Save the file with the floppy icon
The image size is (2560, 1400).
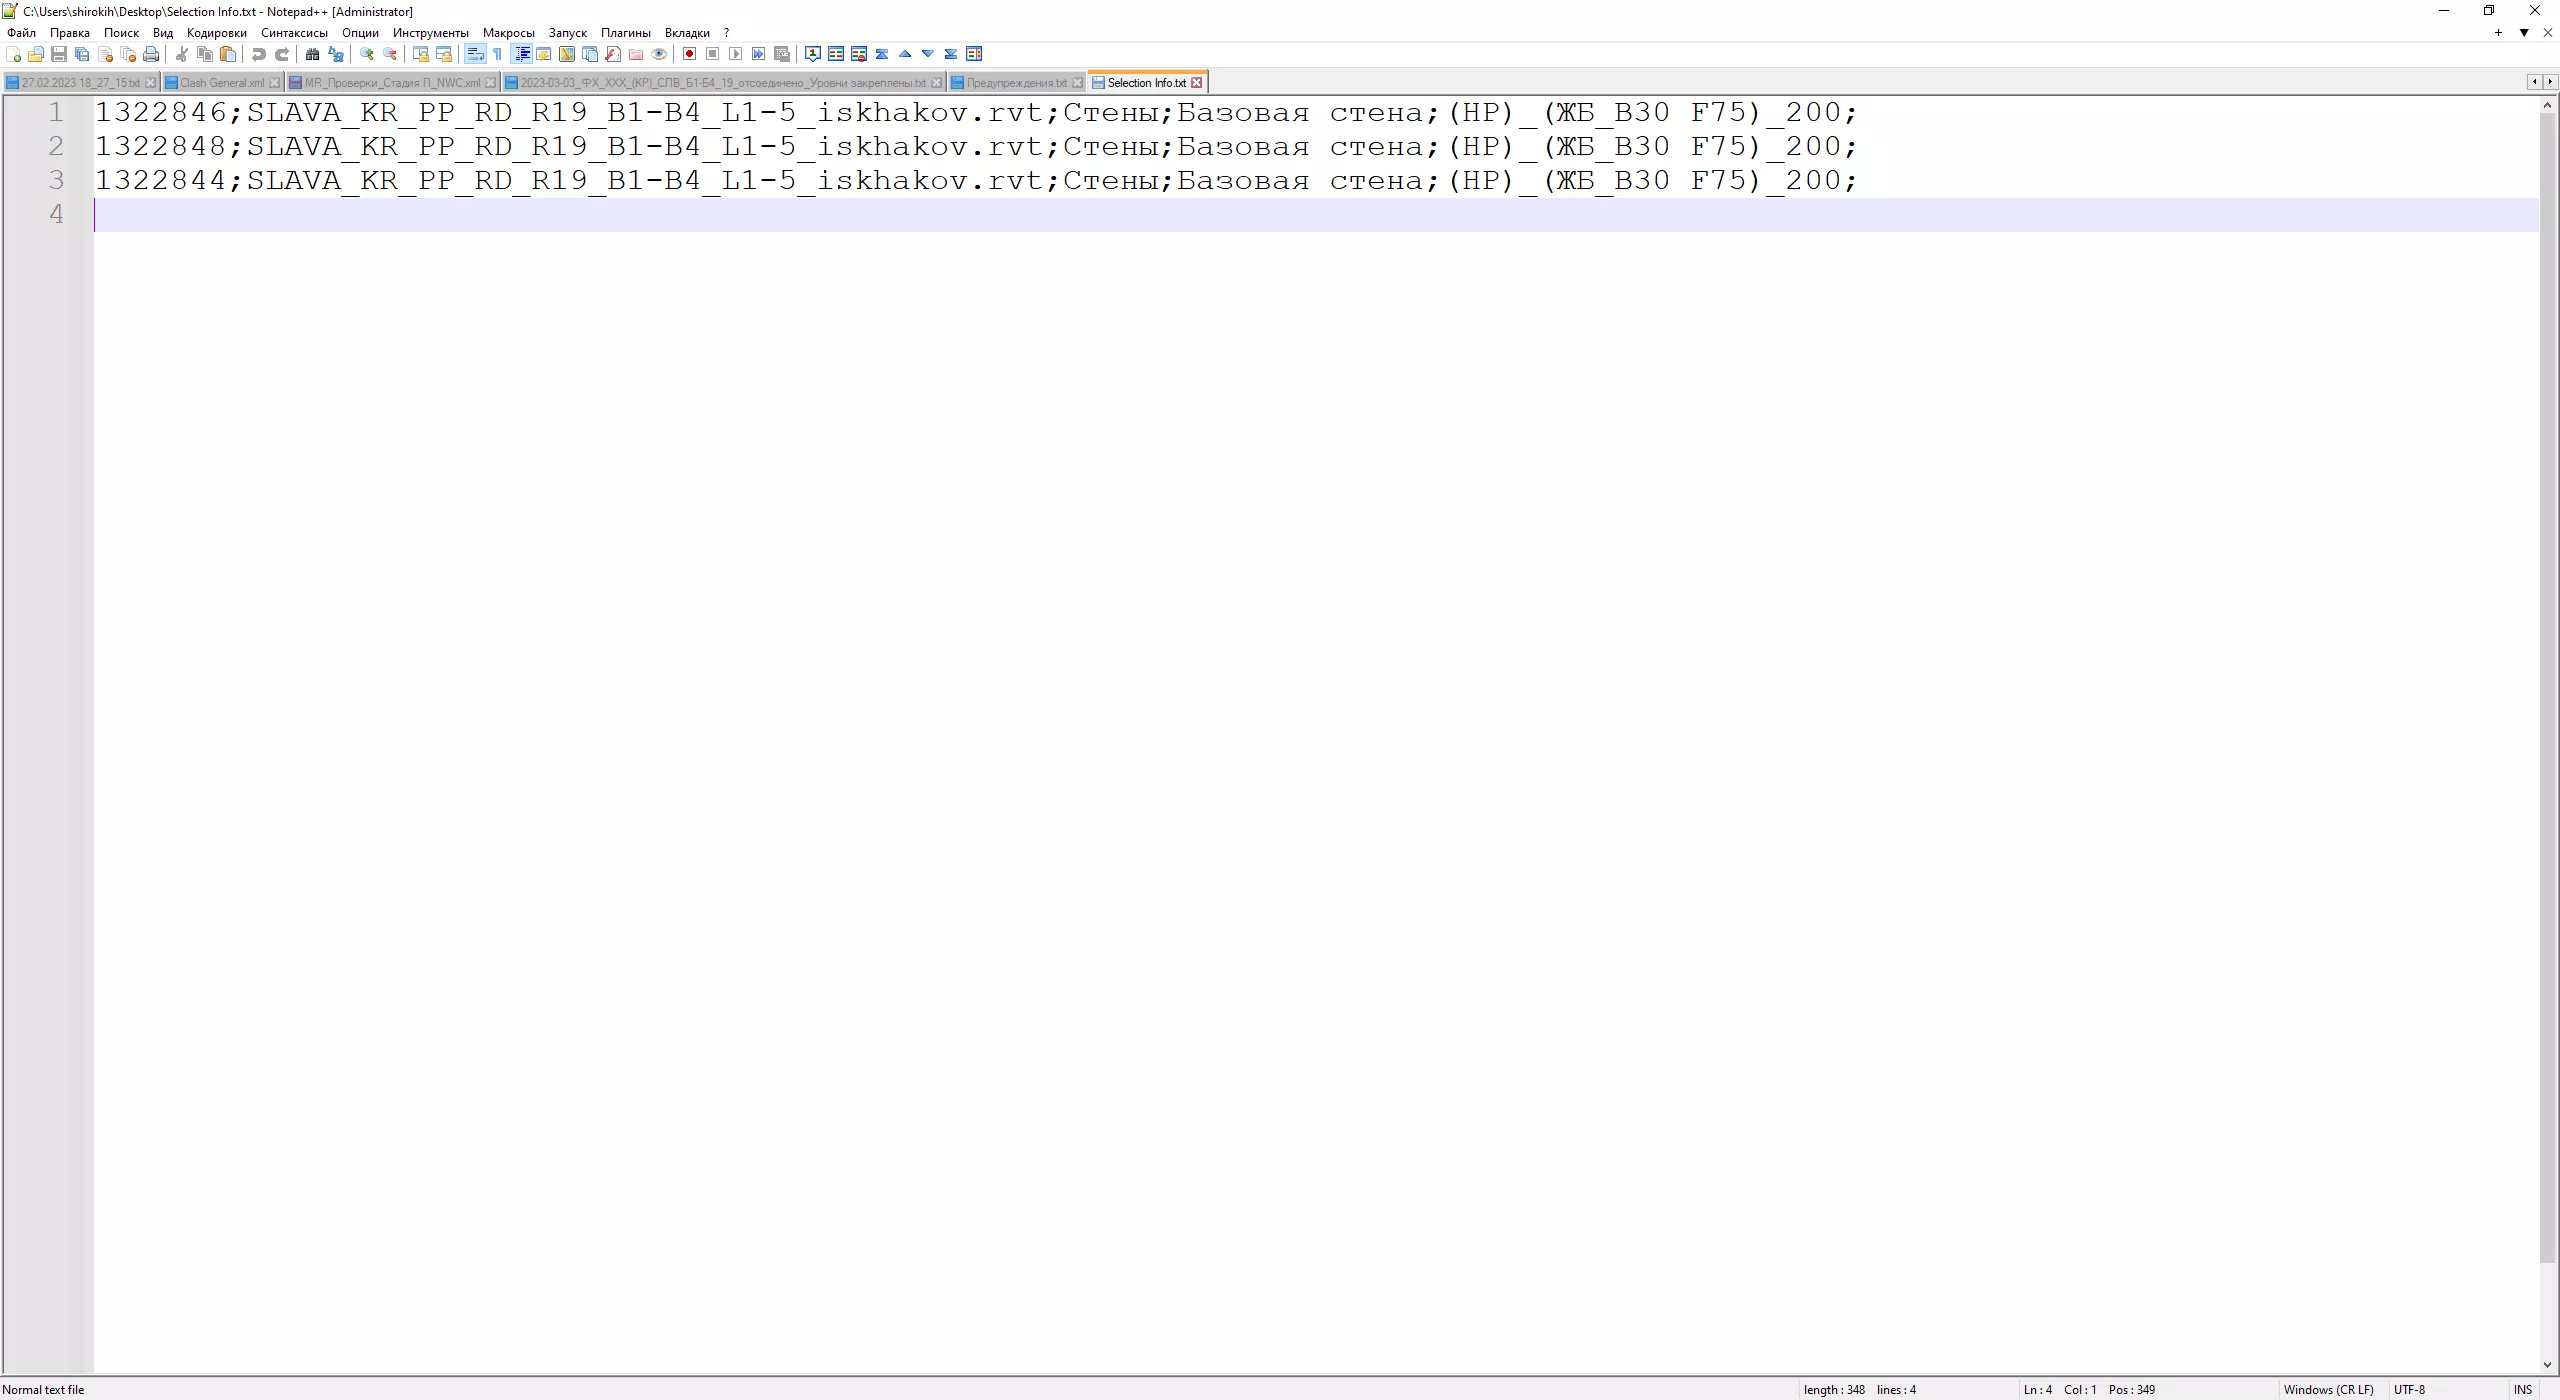point(59,54)
